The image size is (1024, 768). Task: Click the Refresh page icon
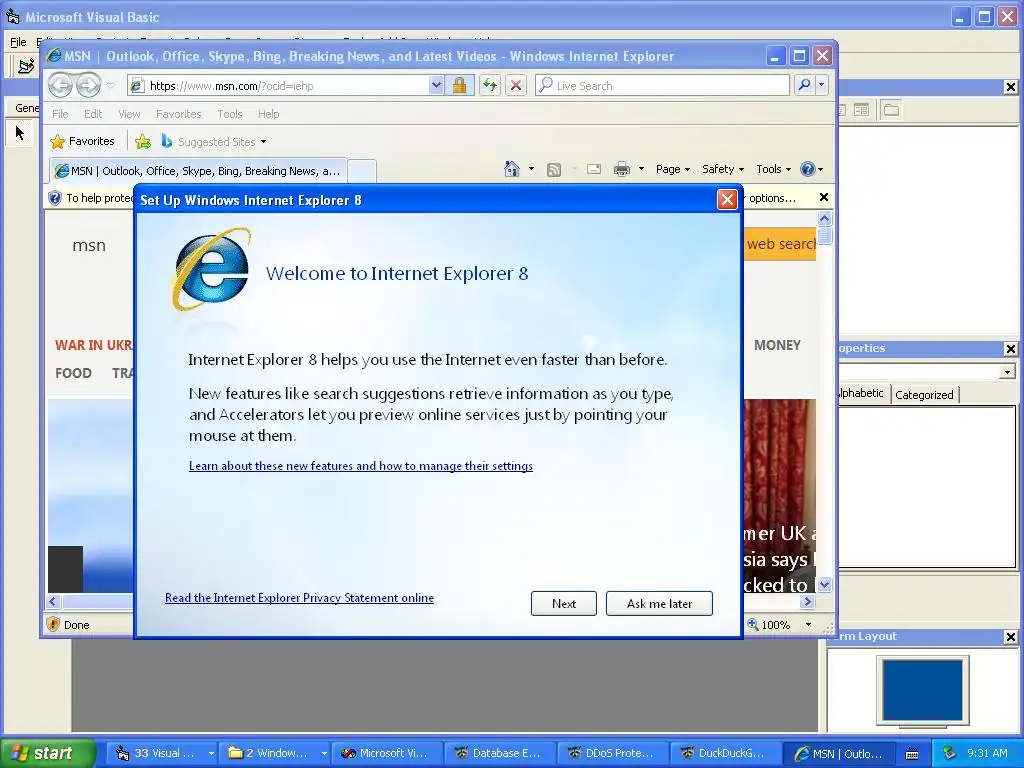click(x=490, y=86)
